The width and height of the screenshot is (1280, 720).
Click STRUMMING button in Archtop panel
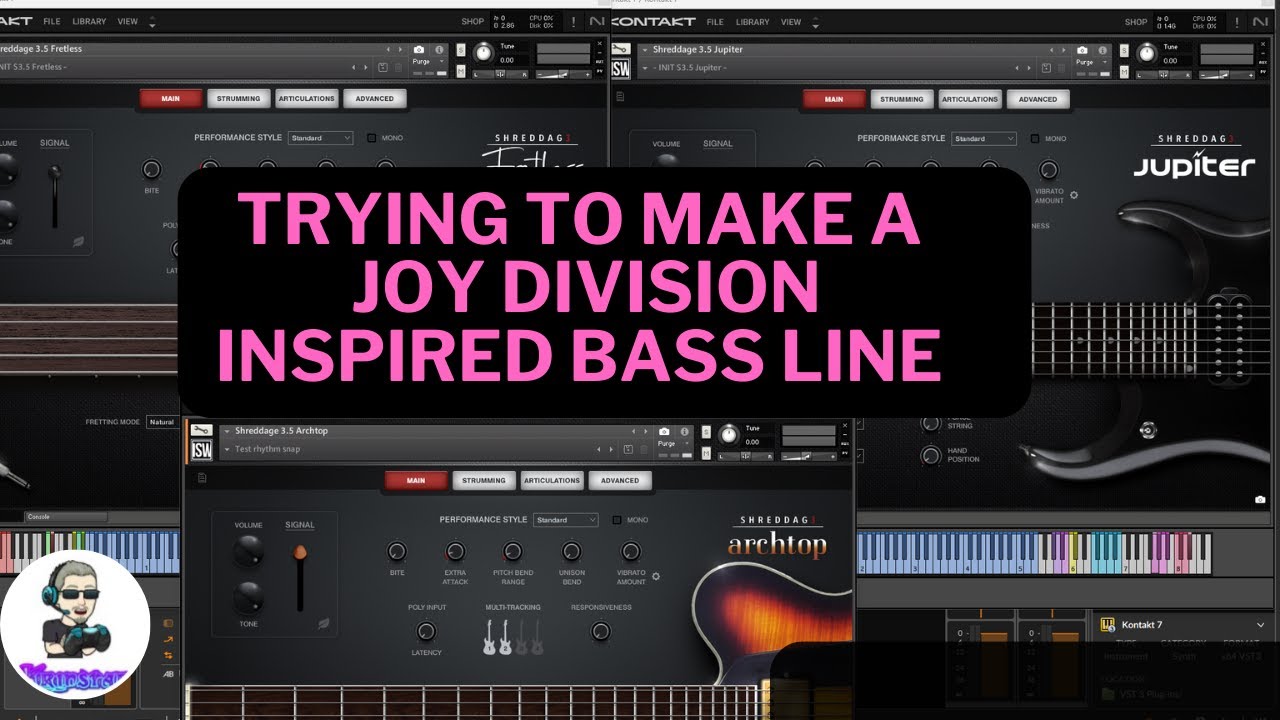coord(484,480)
